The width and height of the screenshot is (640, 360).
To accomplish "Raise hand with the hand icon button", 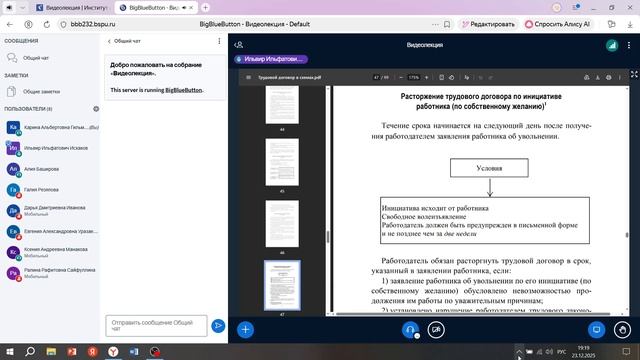I will 622,329.
